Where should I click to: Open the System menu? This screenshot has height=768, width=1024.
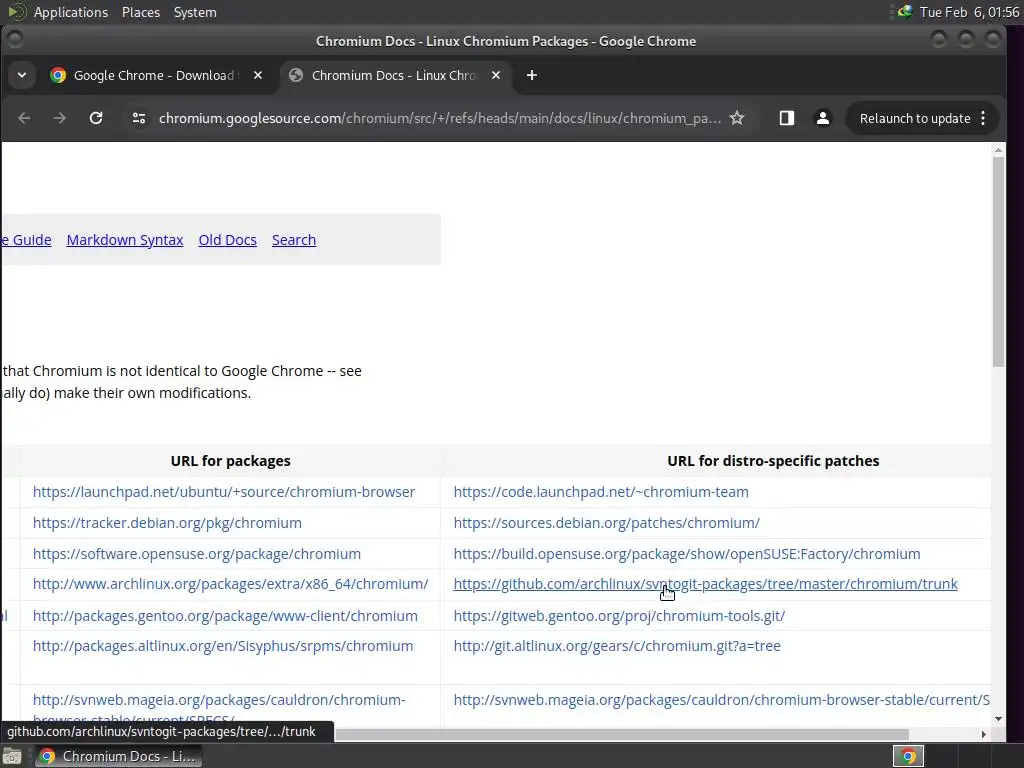click(195, 12)
